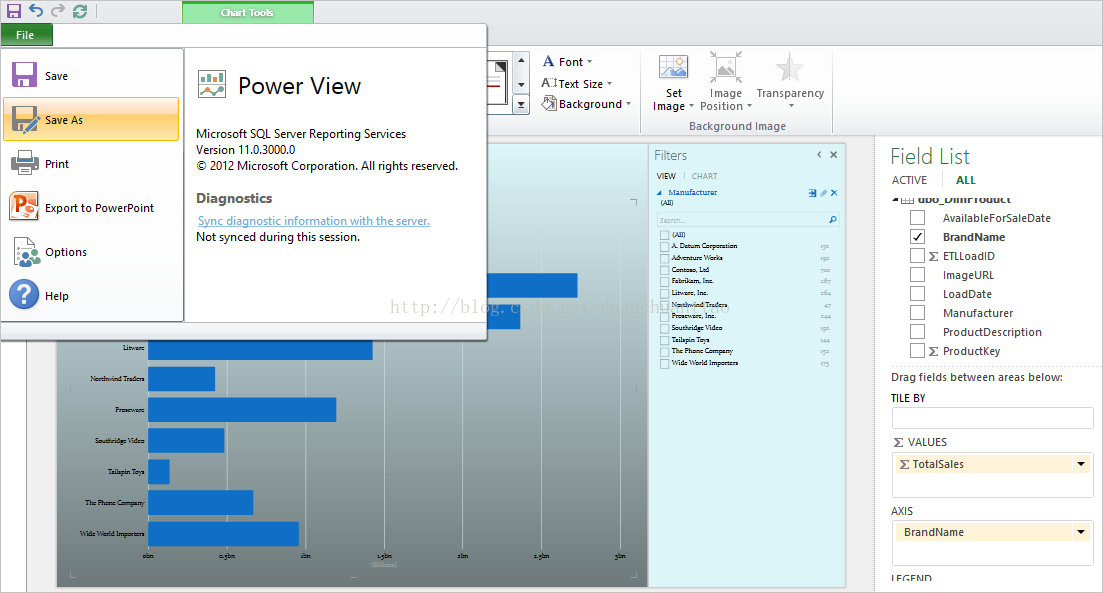
Task: Click the Text Size icon
Action: [549, 83]
